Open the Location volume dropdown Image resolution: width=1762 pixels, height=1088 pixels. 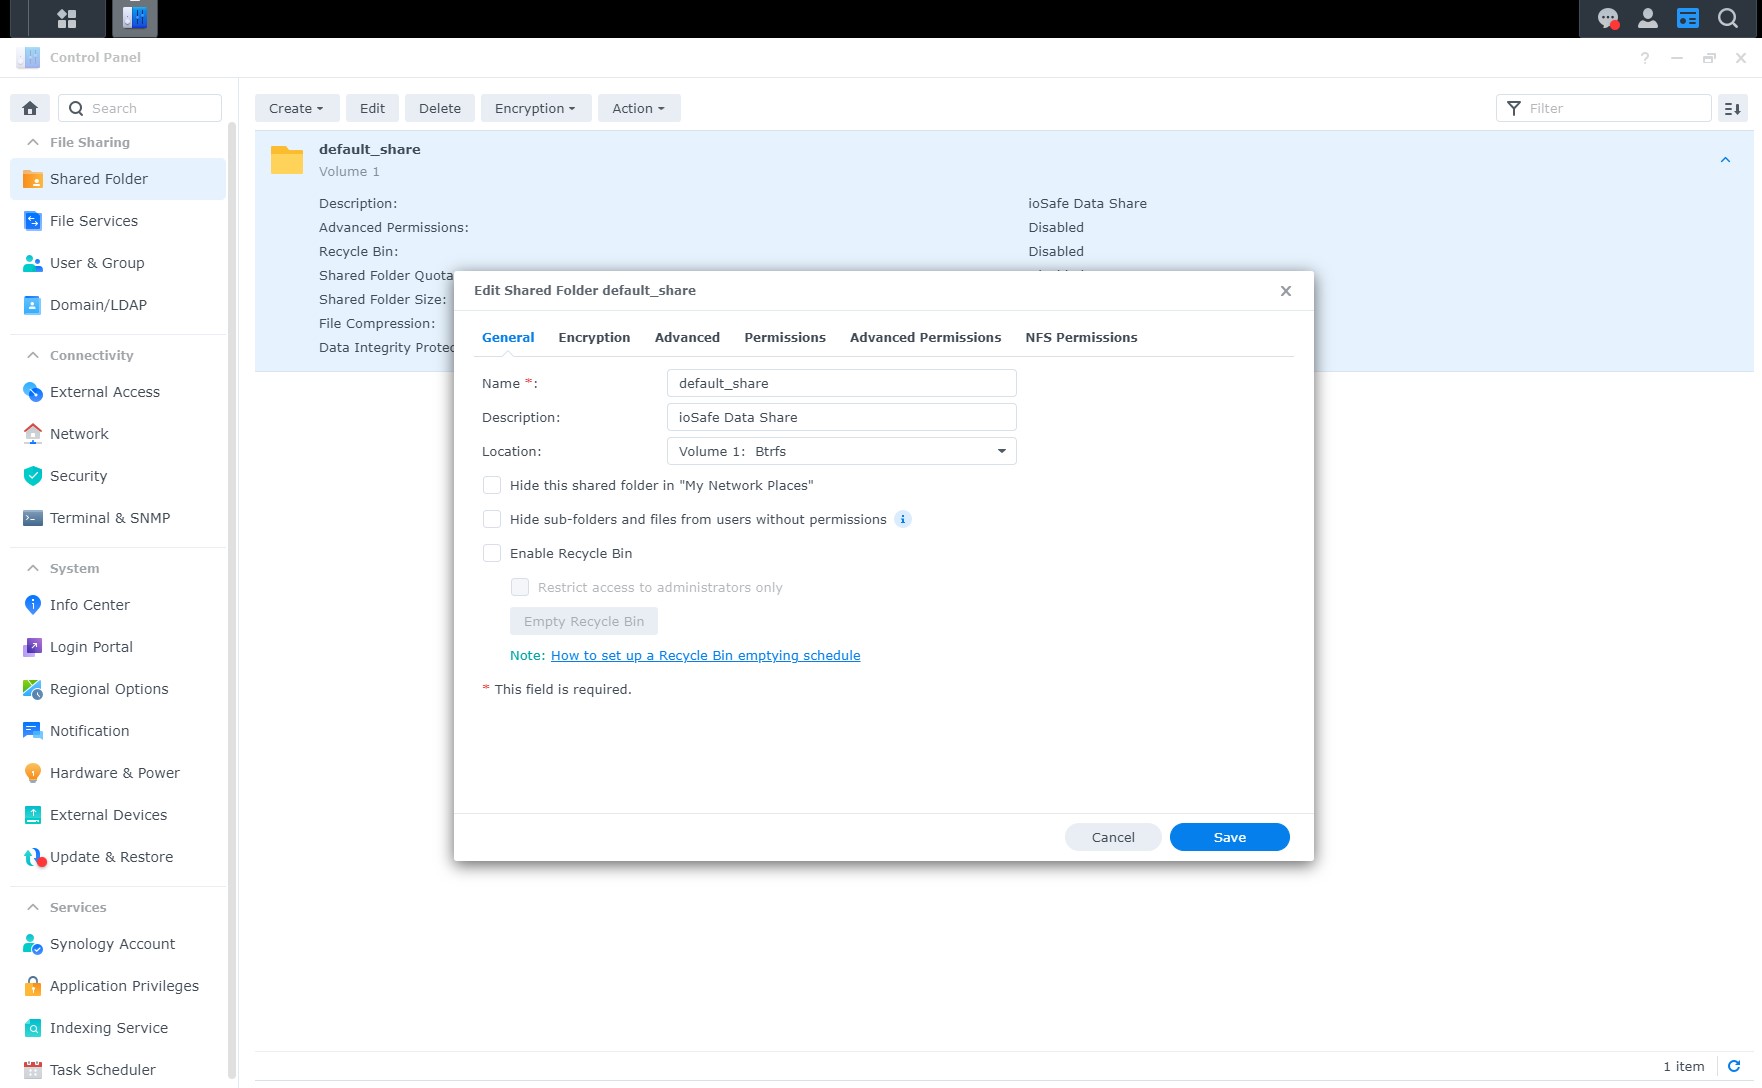[x=841, y=451]
